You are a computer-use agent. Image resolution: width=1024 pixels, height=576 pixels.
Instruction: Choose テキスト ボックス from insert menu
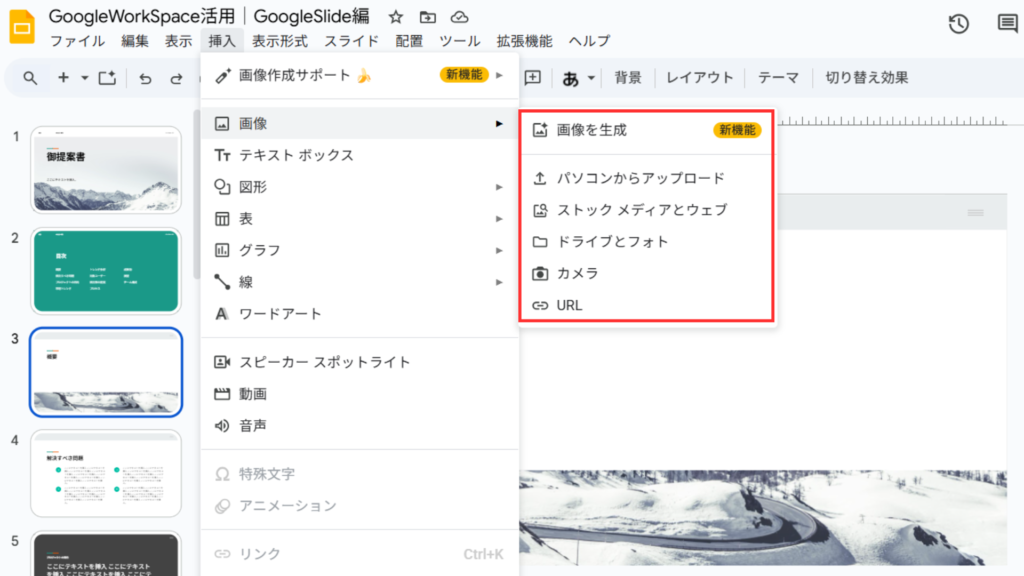tap(296, 155)
